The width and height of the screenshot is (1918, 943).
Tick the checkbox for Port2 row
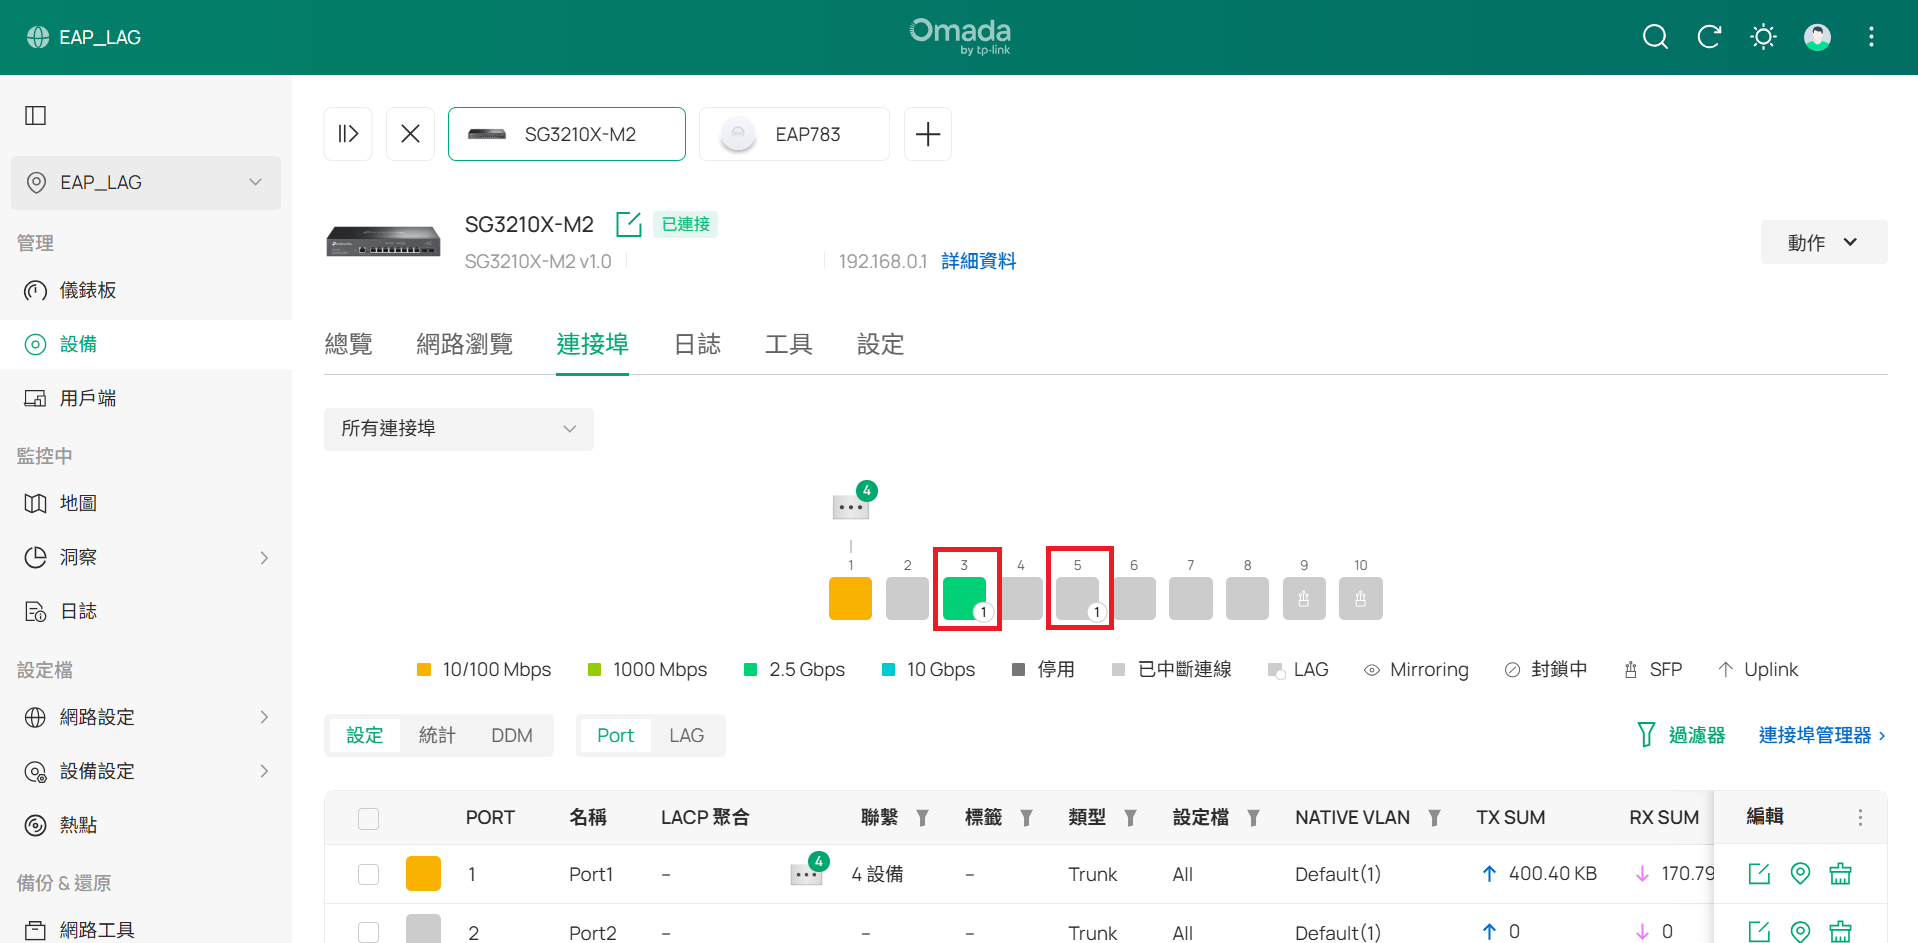(368, 932)
